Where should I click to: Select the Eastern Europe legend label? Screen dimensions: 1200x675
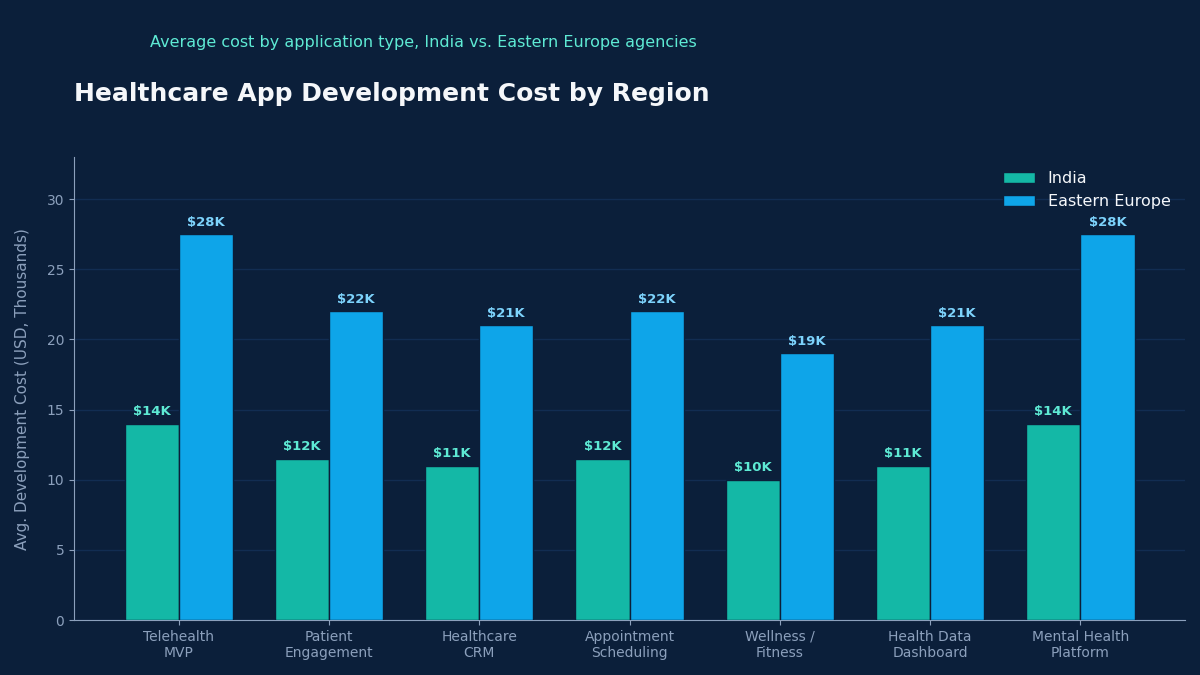pyautogui.click(x=1109, y=201)
